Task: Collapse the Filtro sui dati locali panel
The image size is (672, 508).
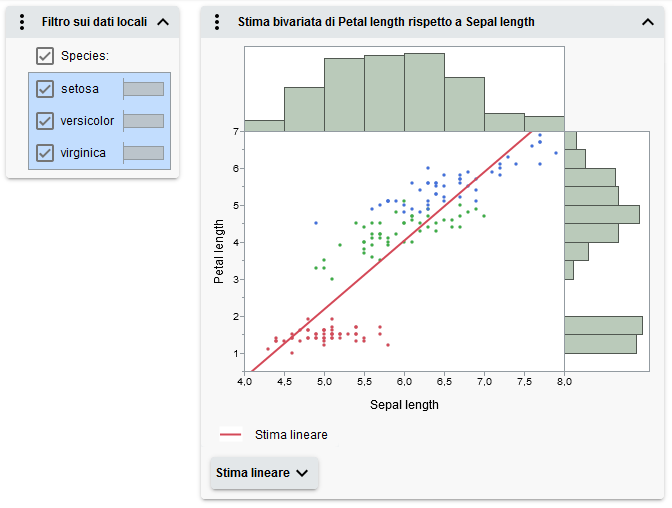Action: click(x=164, y=21)
